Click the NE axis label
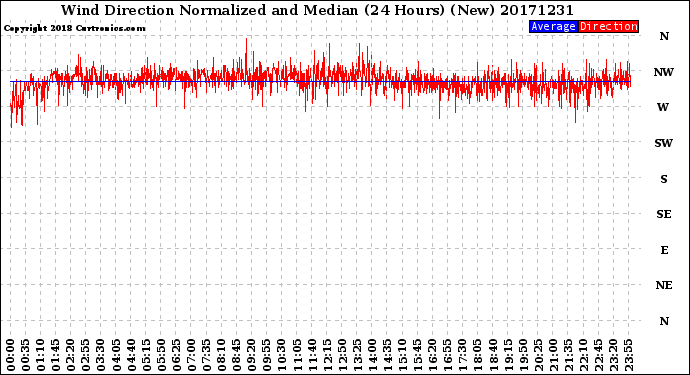 (664, 285)
